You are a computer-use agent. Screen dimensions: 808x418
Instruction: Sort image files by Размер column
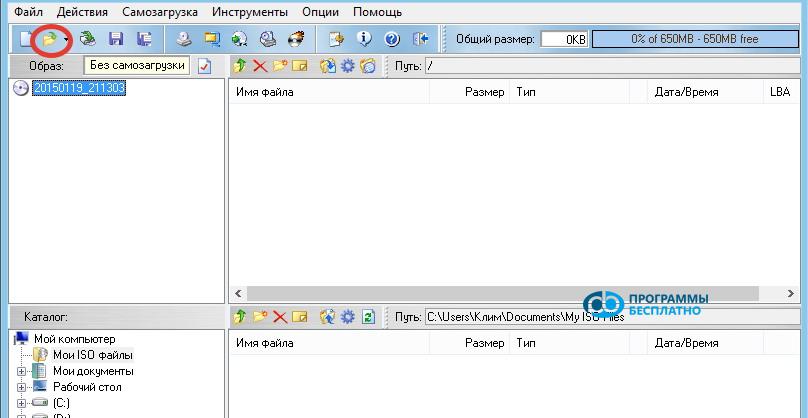(x=469, y=92)
